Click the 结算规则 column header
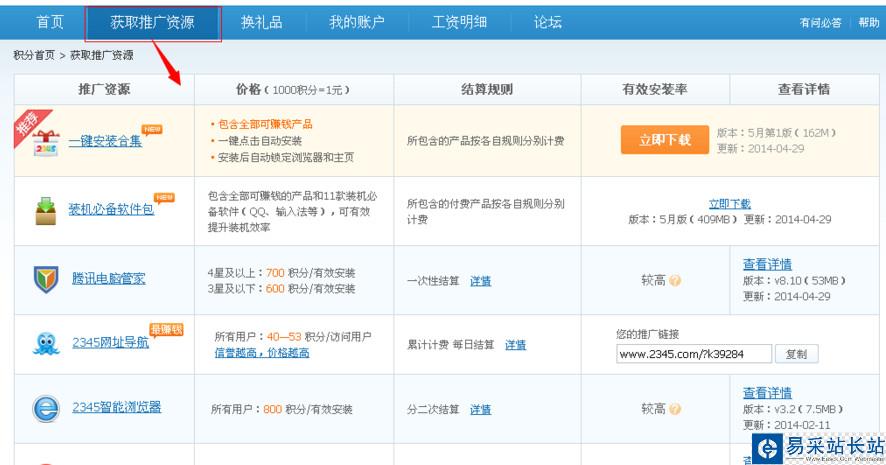The height and width of the screenshot is (465, 886). (x=487, y=89)
